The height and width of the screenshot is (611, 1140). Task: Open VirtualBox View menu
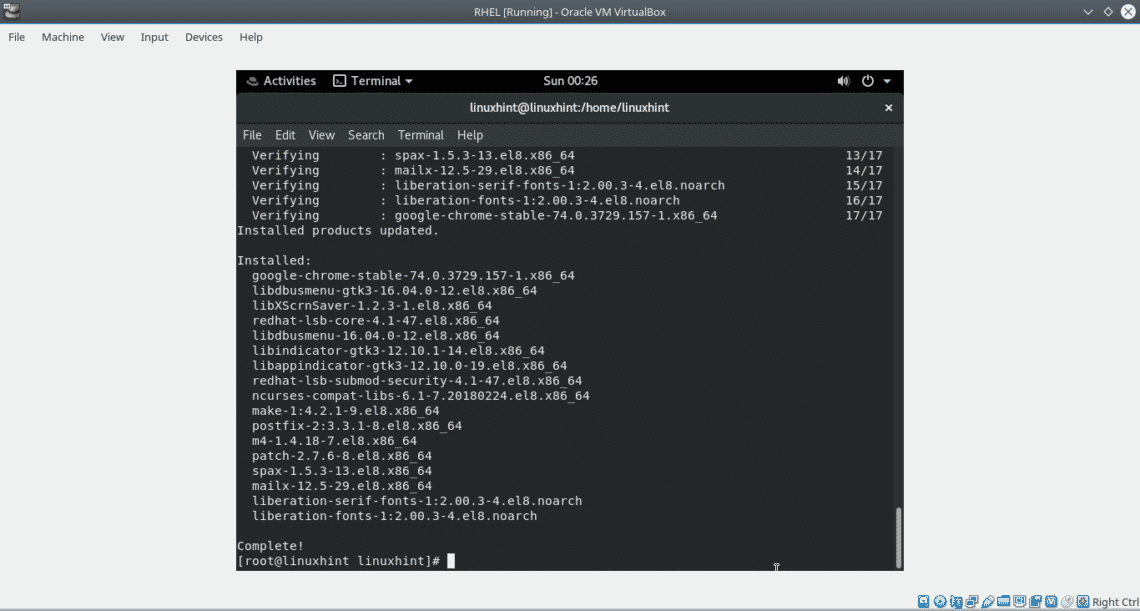(x=113, y=37)
